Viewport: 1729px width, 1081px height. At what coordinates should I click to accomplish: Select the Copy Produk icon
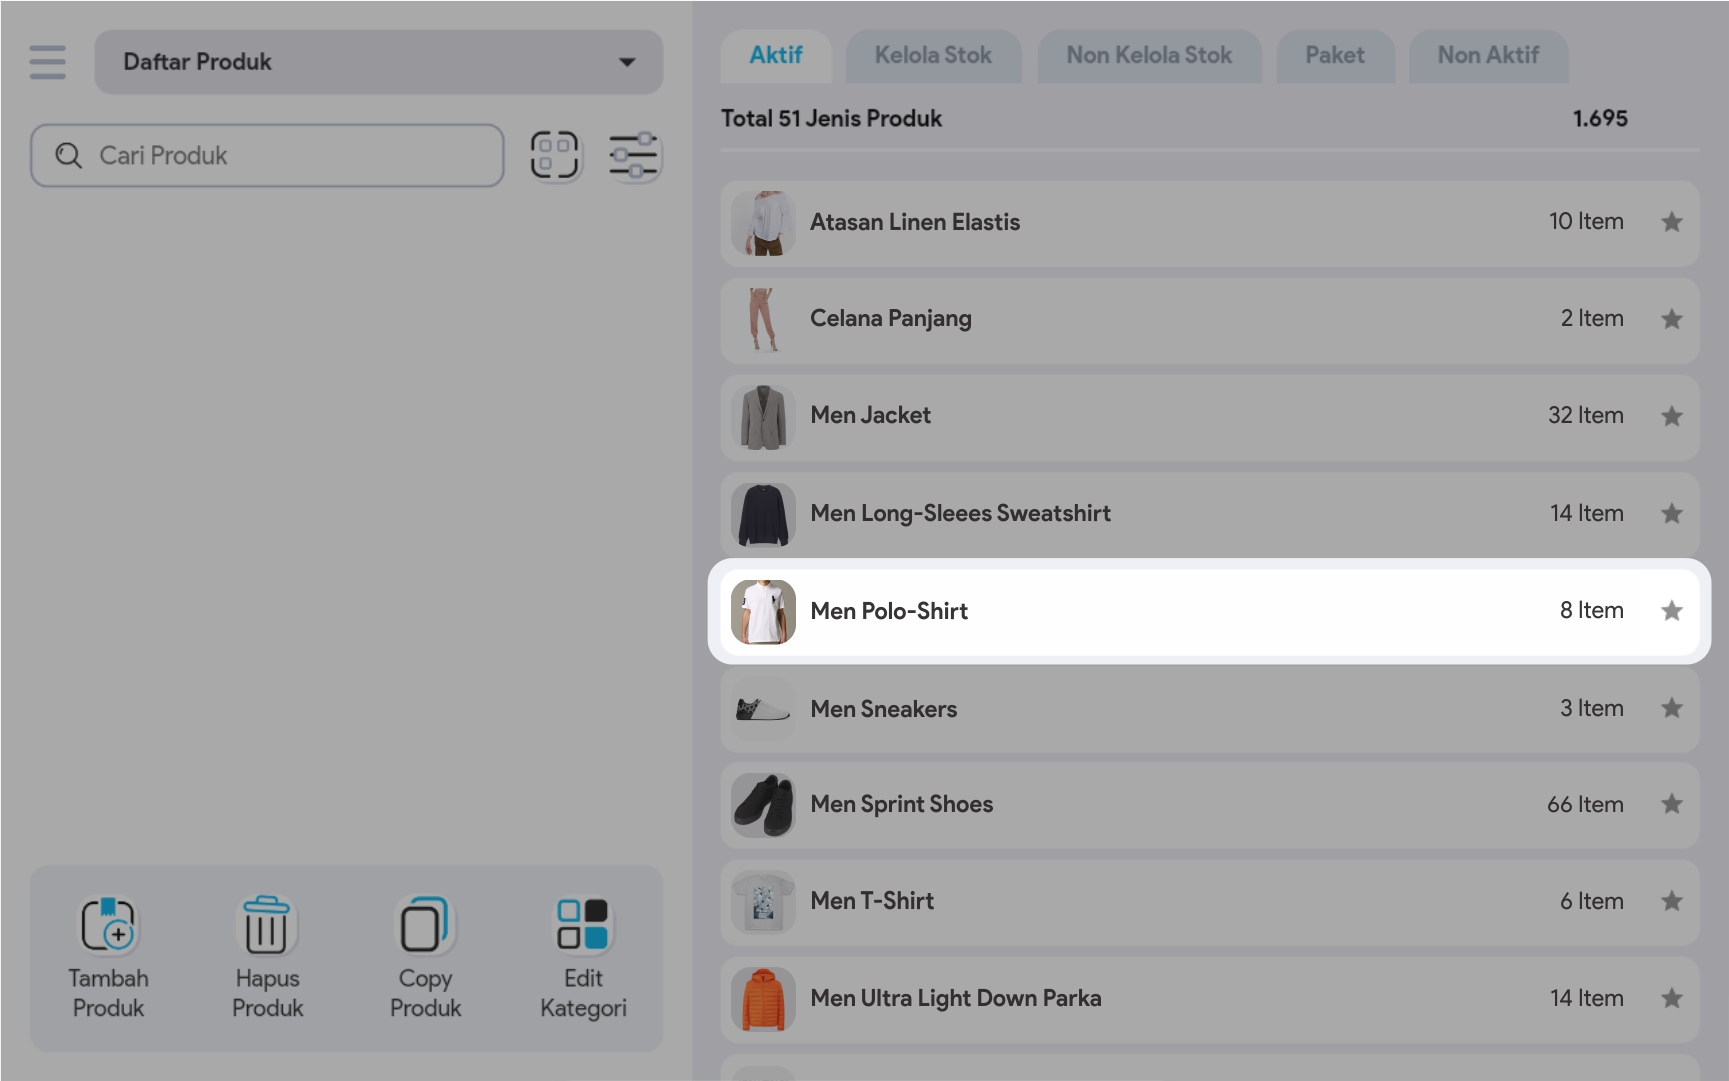[x=425, y=925]
